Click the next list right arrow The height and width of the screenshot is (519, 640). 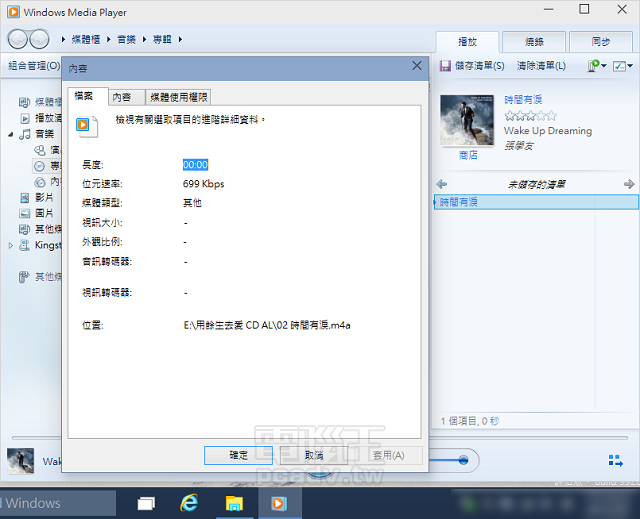629,184
